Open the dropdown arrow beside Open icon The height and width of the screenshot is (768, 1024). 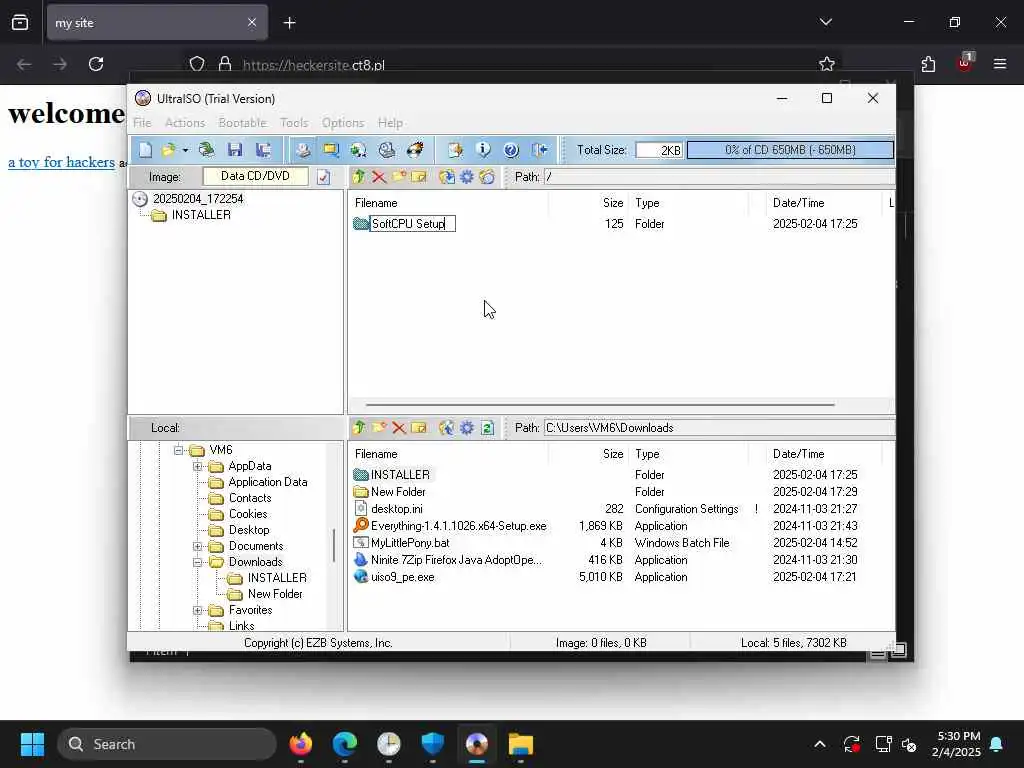(185, 151)
